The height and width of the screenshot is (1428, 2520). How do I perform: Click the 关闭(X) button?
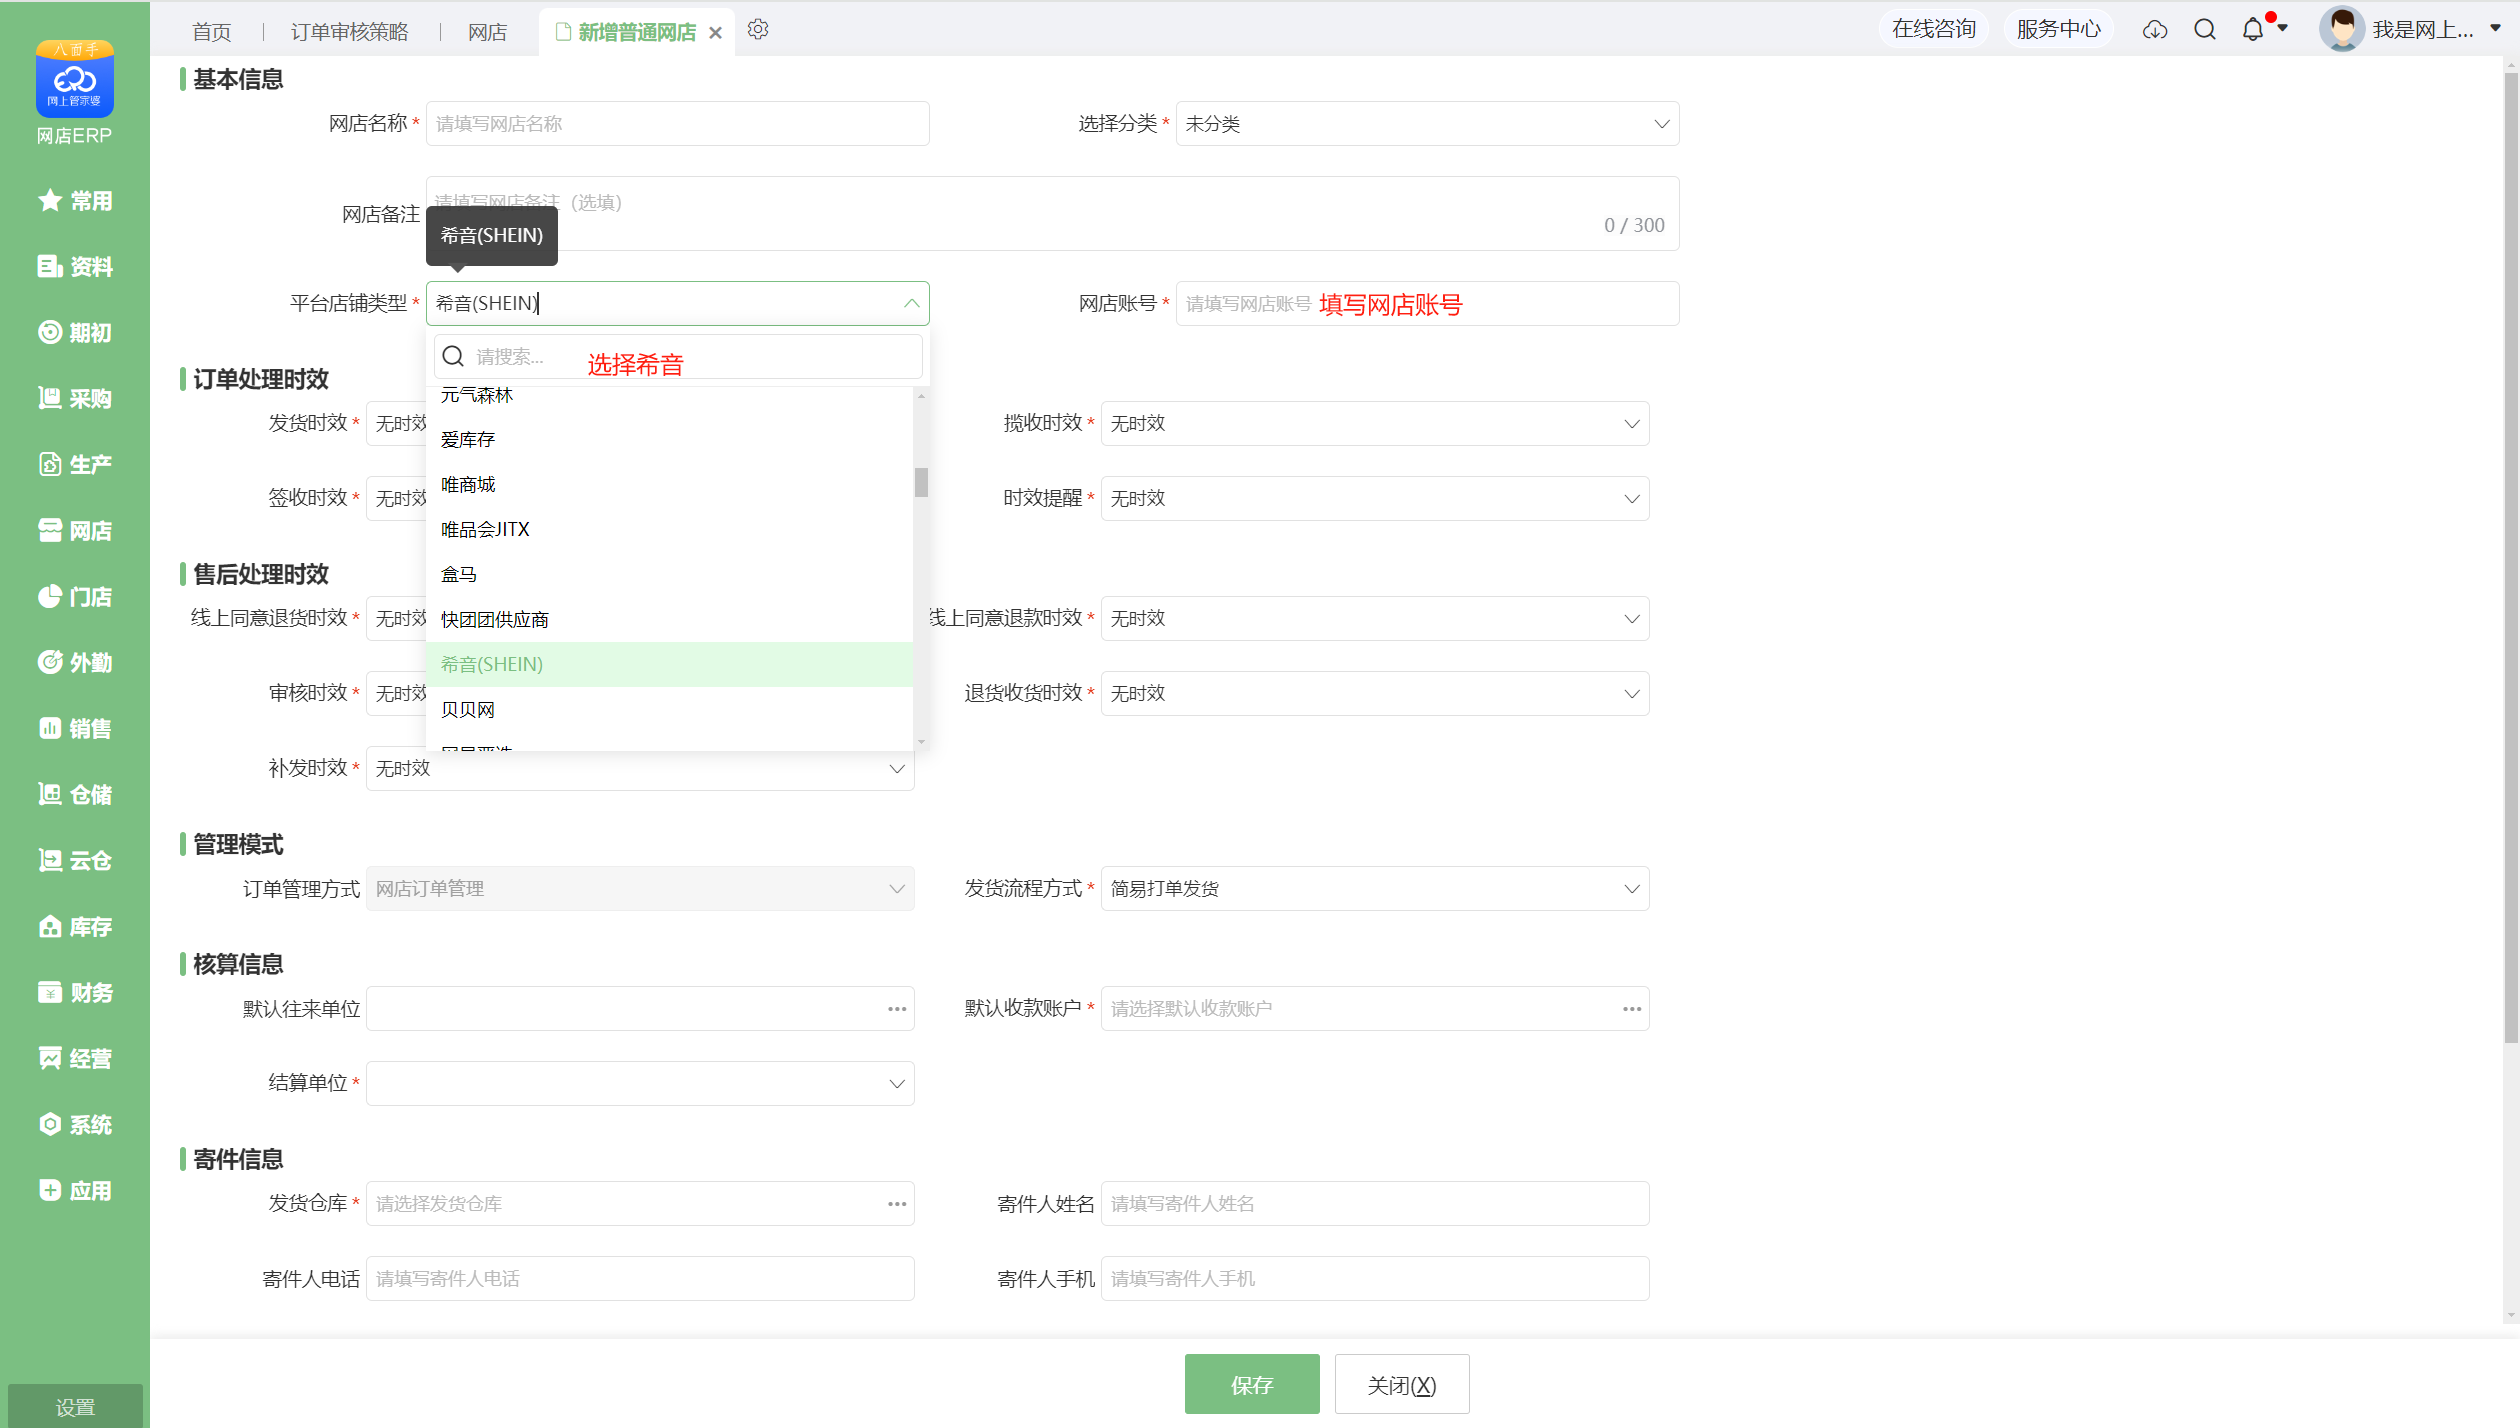[x=1402, y=1385]
